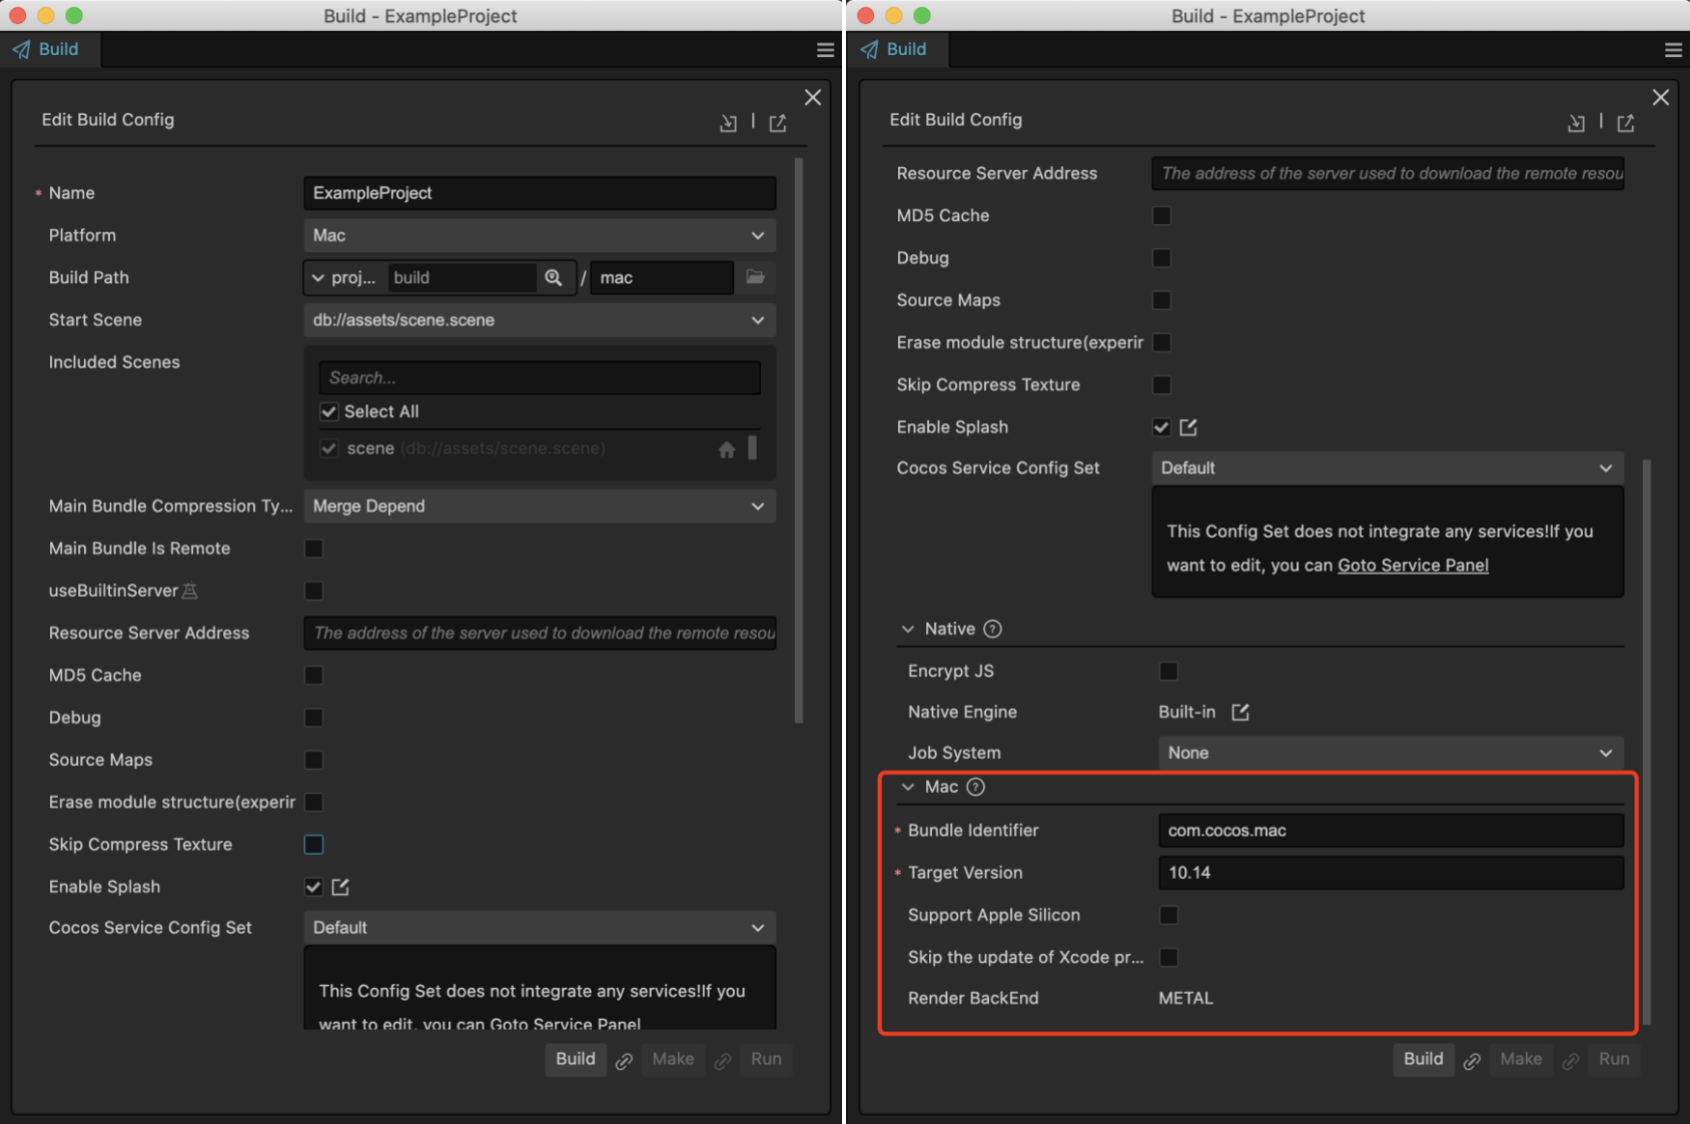Click help icon next to Native
The width and height of the screenshot is (1690, 1124).
click(x=992, y=629)
